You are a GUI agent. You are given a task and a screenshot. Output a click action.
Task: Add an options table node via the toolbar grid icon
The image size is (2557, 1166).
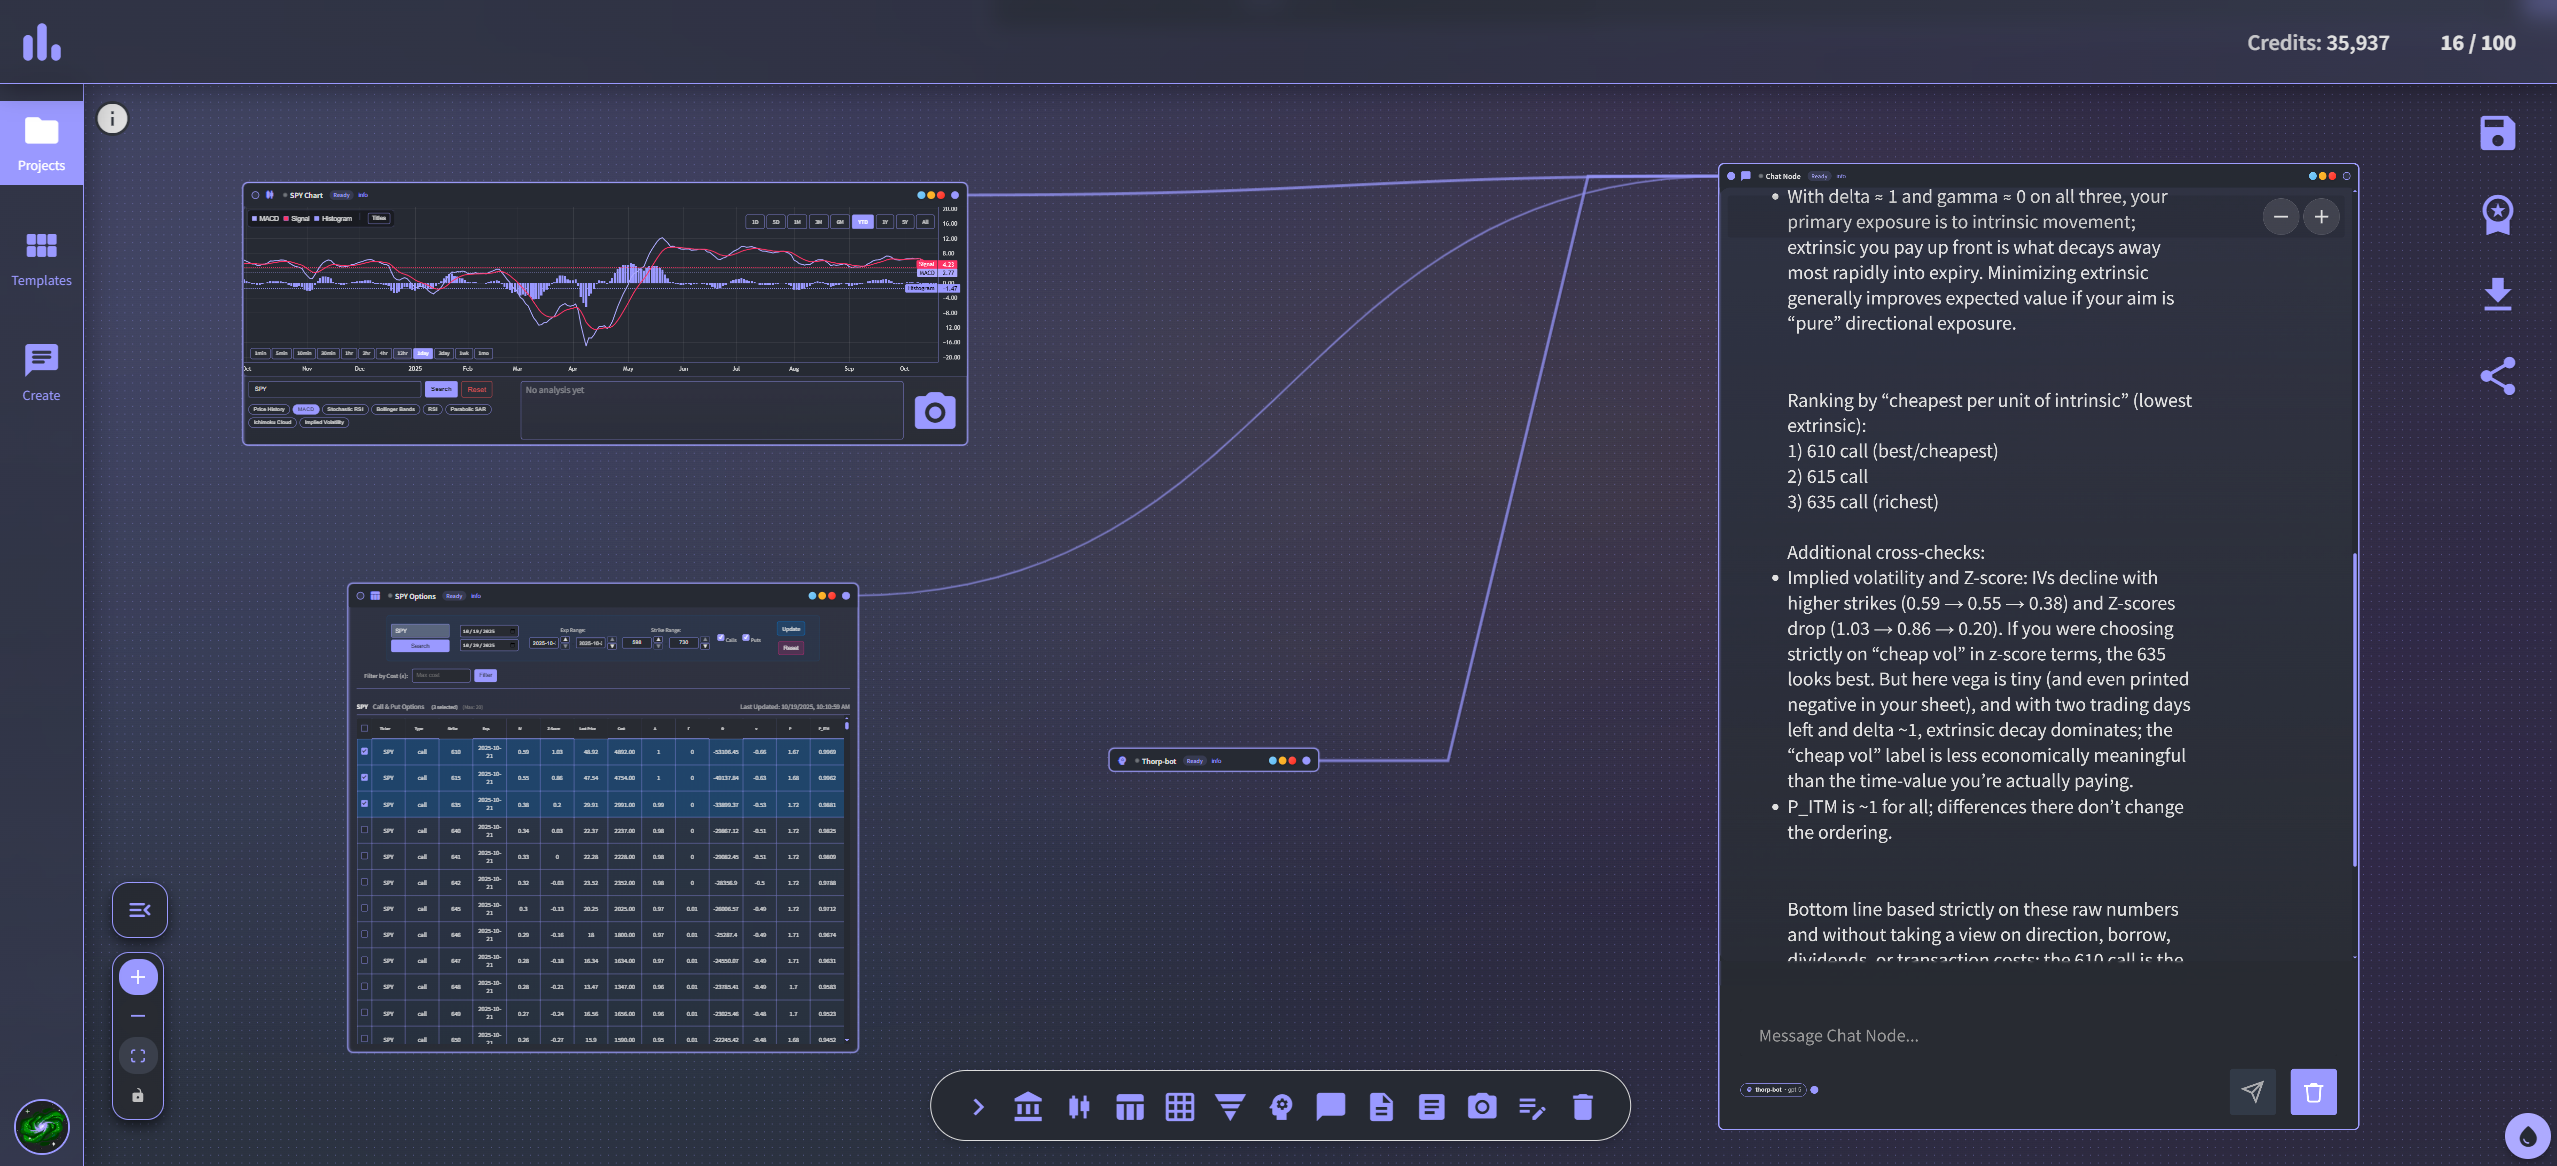tap(1129, 1106)
